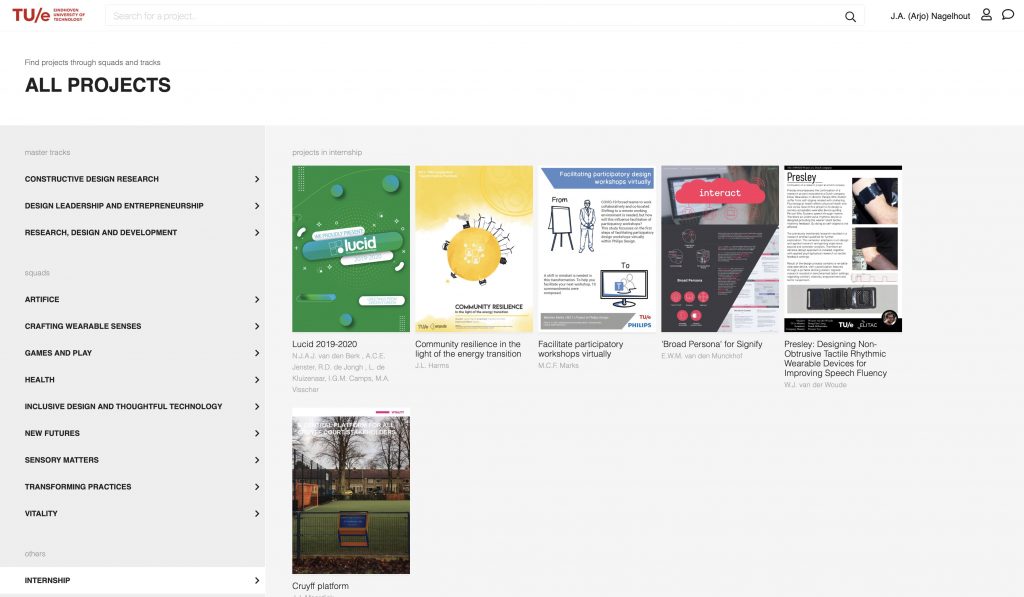
Task: Expand Constructive Design Research chevron
Action: (257, 179)
